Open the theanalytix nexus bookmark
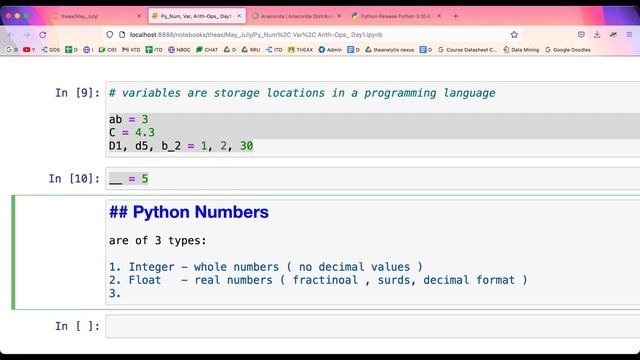640x360 pixels. point(389,50)
